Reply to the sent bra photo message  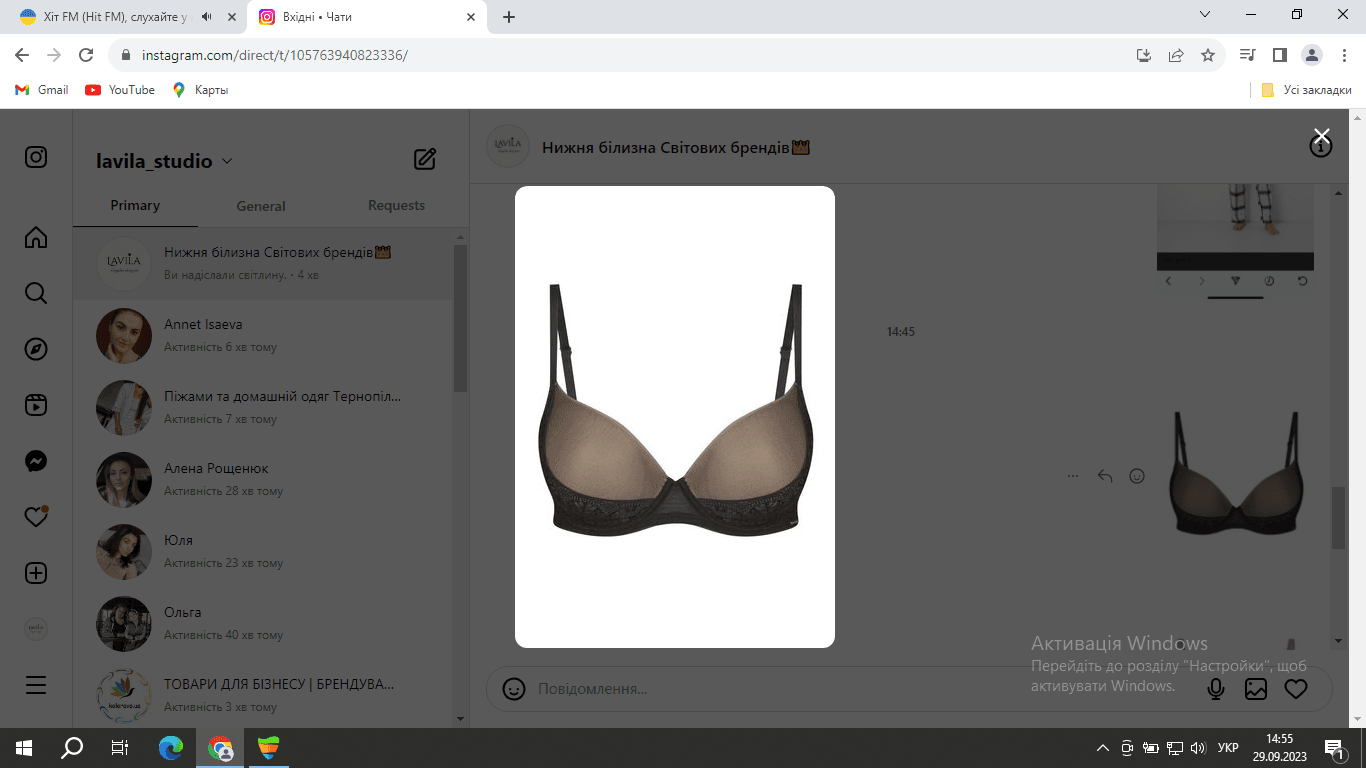[x=1105, y=476]
